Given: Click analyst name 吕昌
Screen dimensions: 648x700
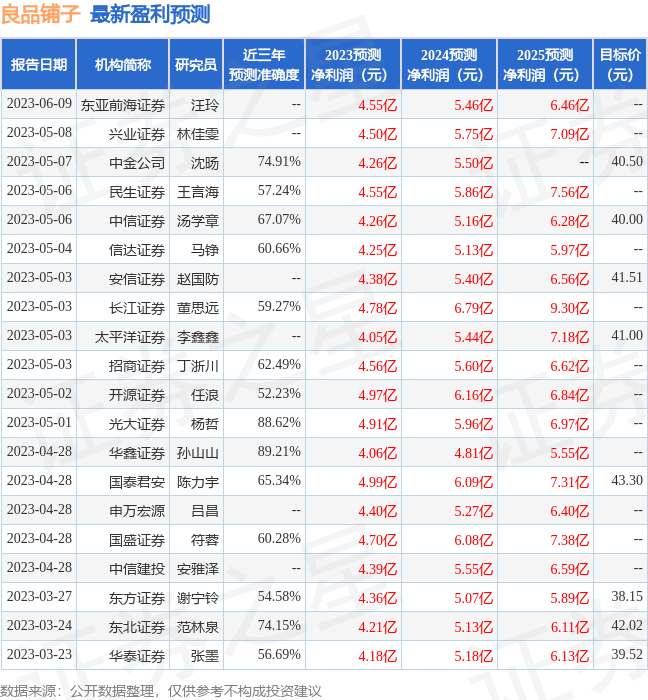Looking at the screenshot, I should tap(205, 511).
